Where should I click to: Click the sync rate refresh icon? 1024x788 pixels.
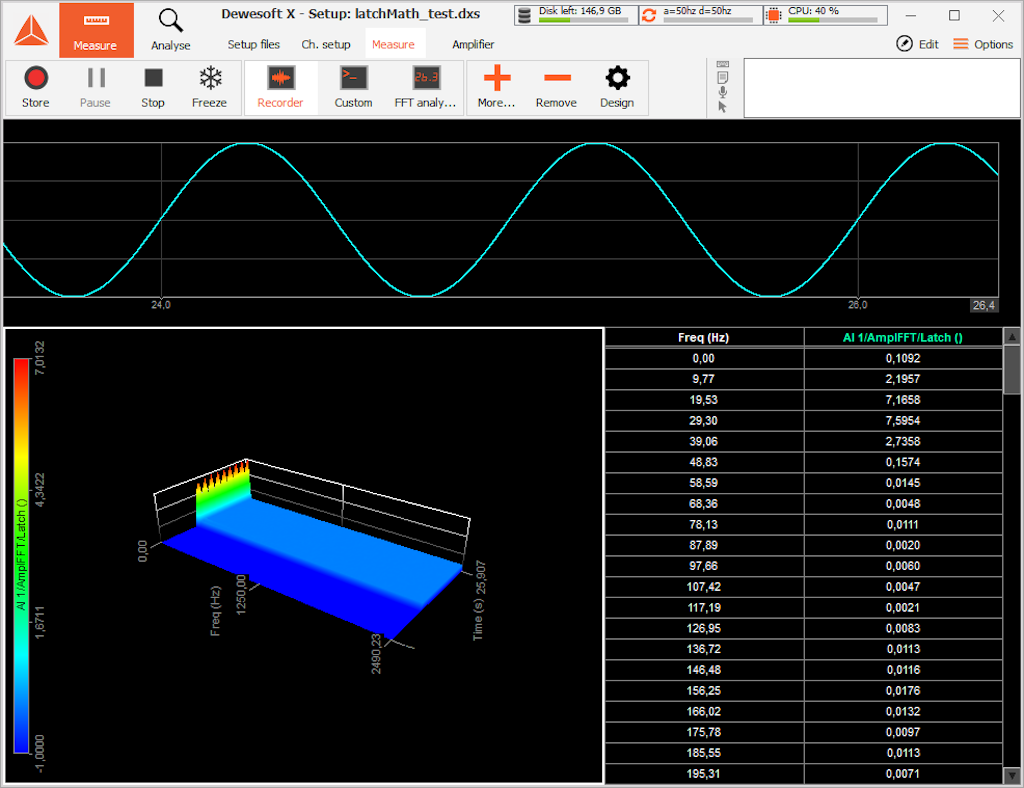[648, 15]
